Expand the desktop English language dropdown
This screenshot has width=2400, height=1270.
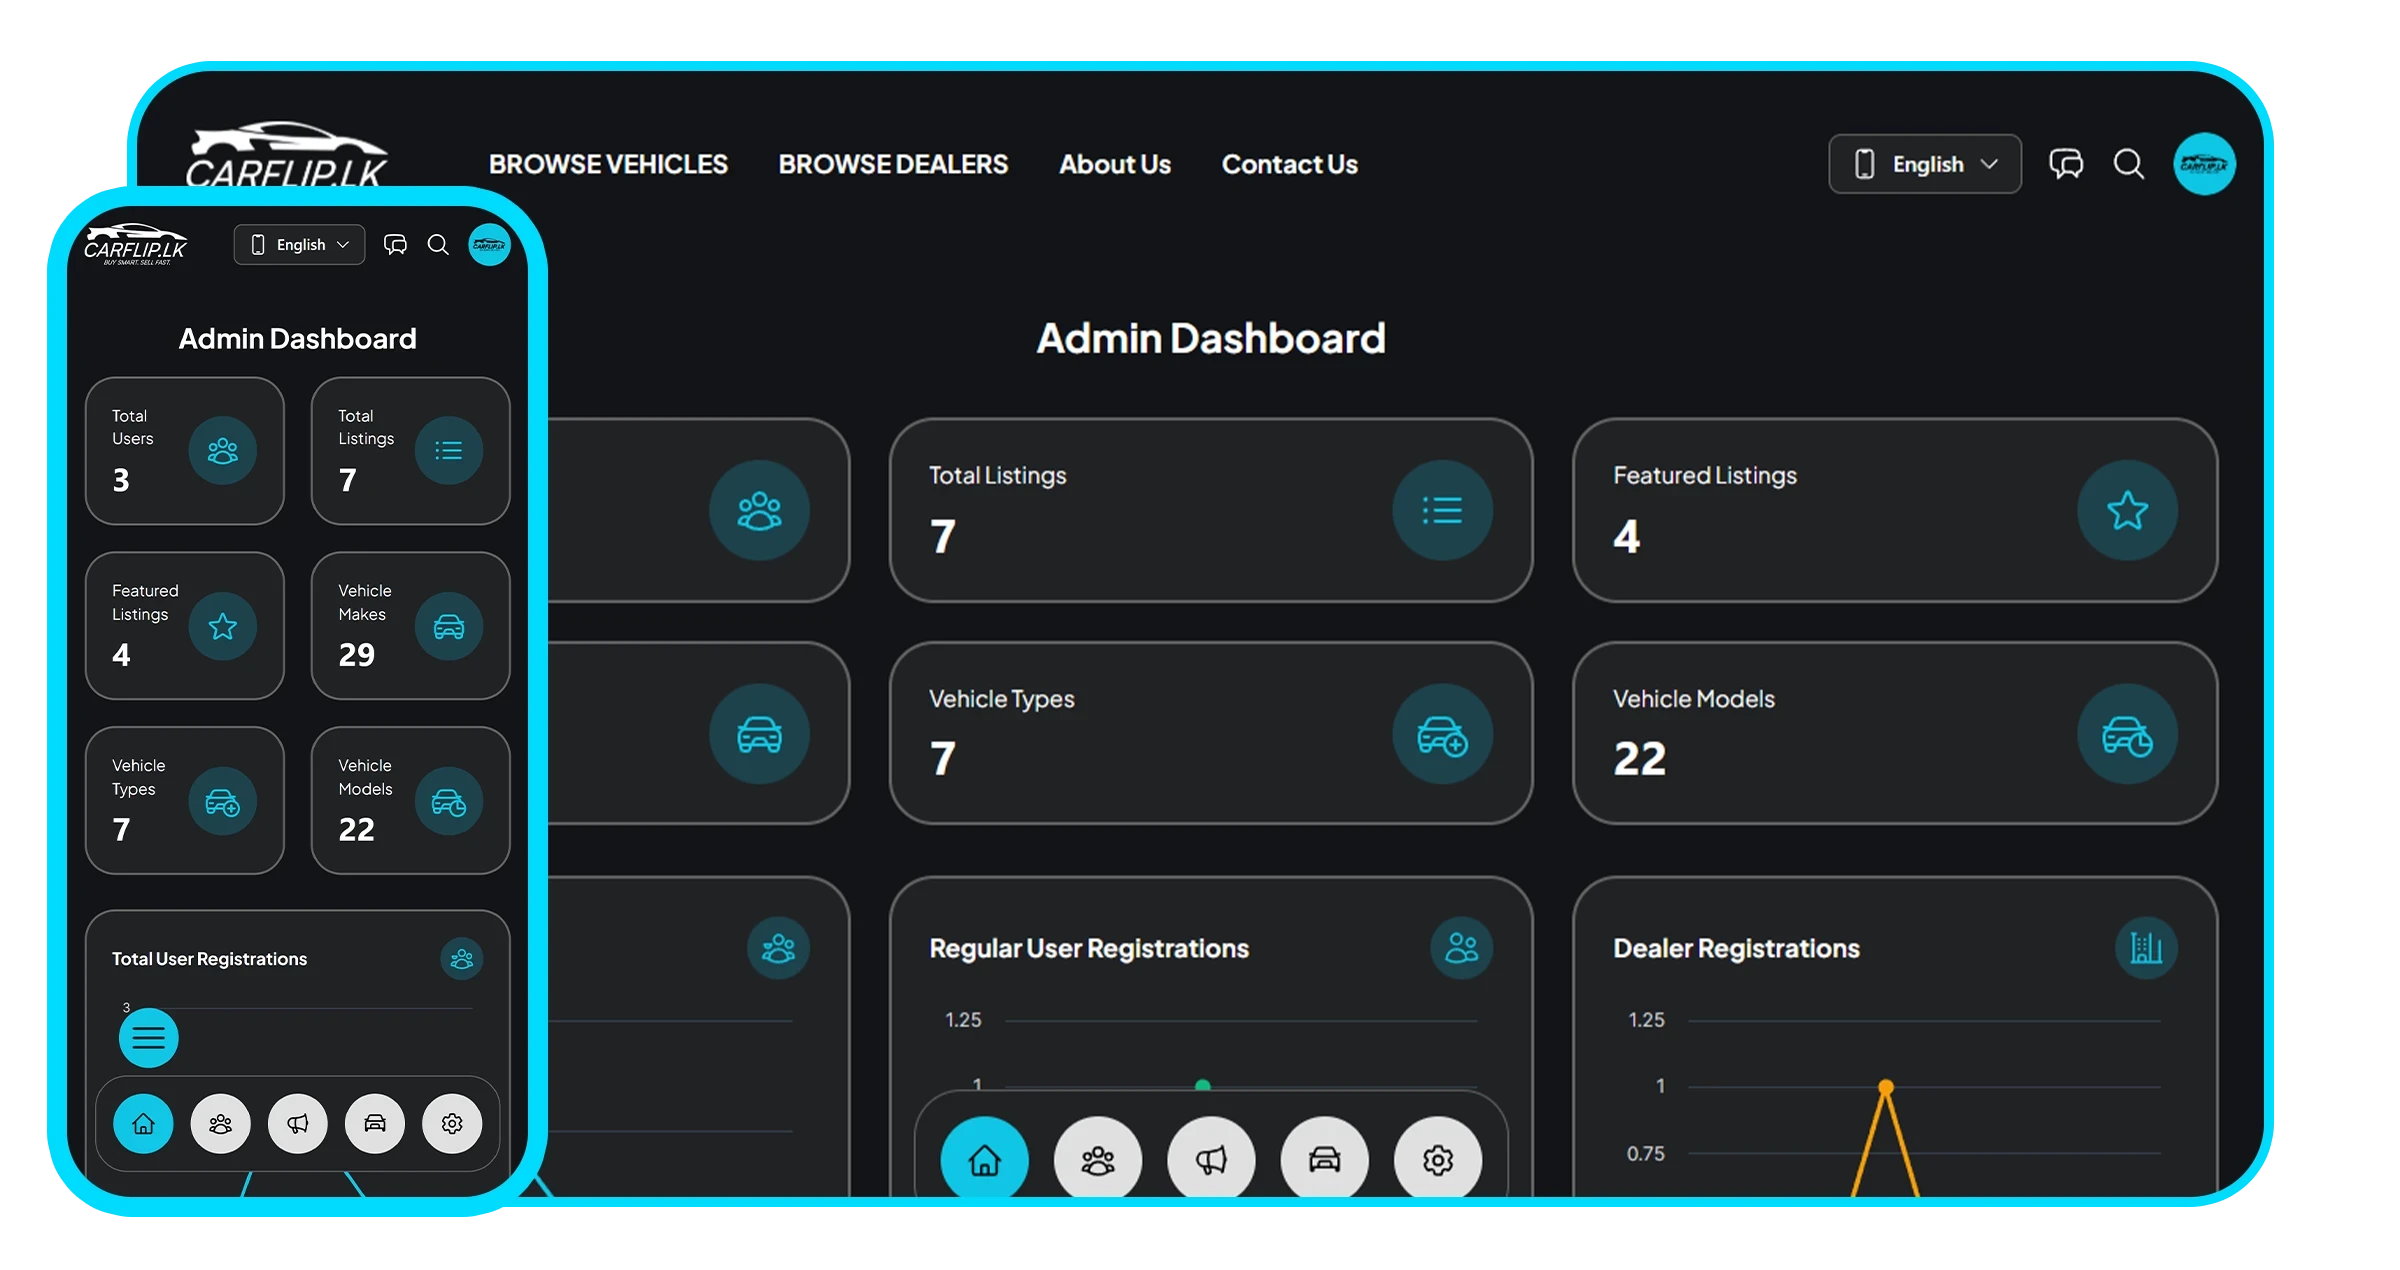[1925, 164]
